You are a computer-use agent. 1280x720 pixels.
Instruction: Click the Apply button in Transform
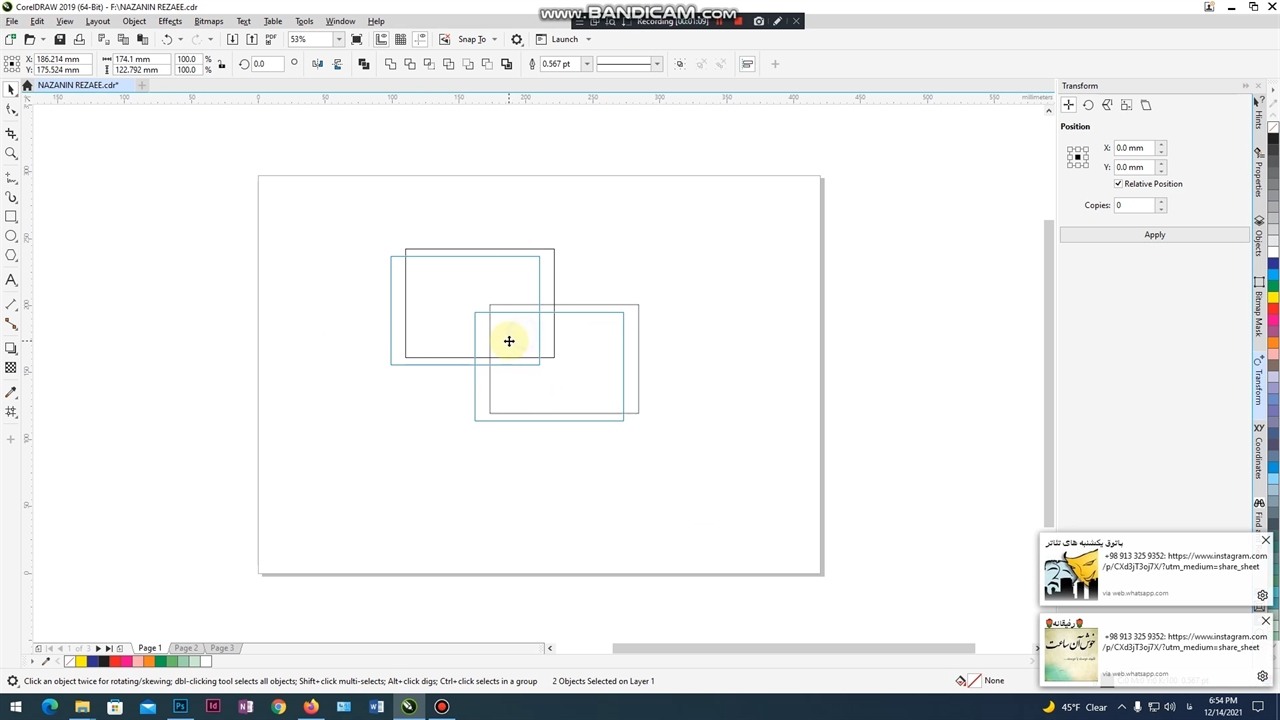click(1154, 235)
